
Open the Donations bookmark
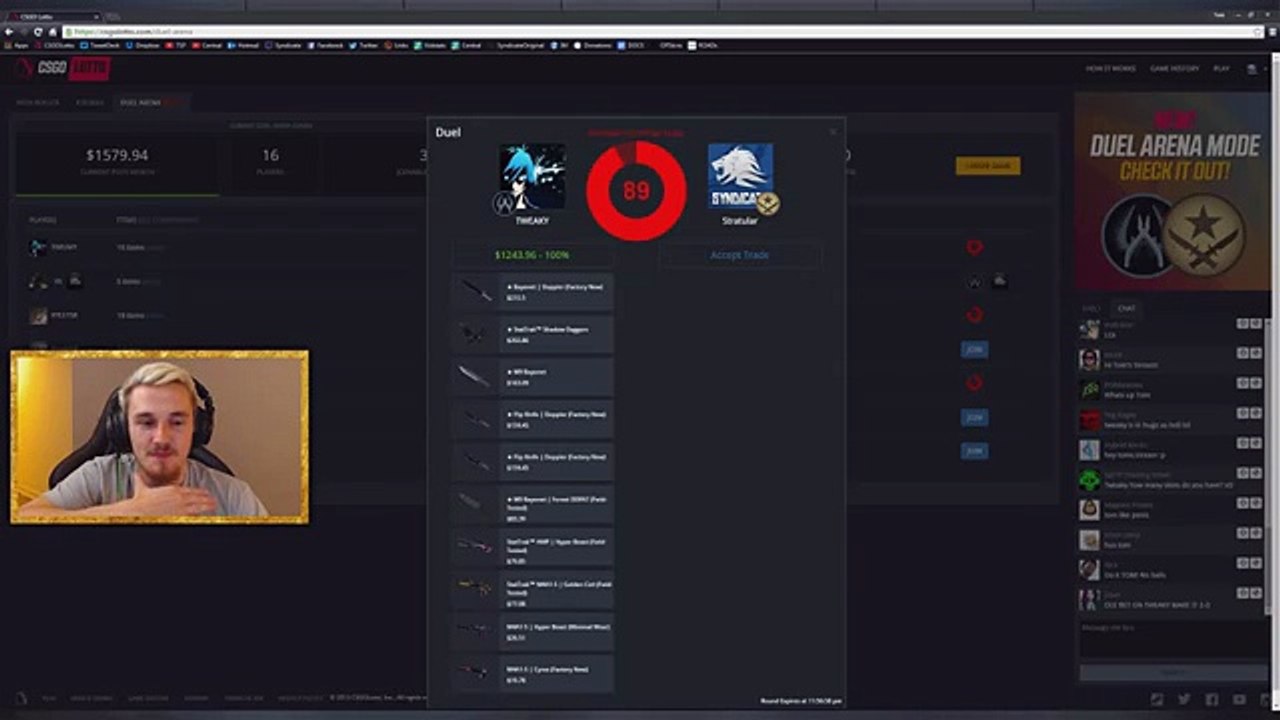coord(594,45)
